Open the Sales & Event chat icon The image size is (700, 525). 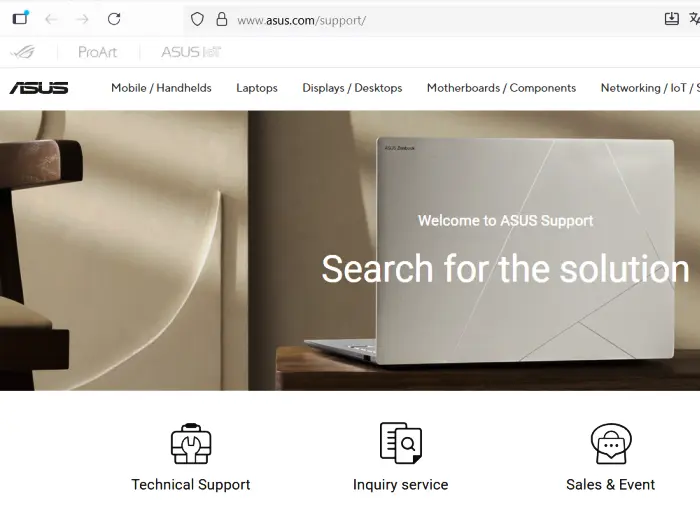(611, 444)
